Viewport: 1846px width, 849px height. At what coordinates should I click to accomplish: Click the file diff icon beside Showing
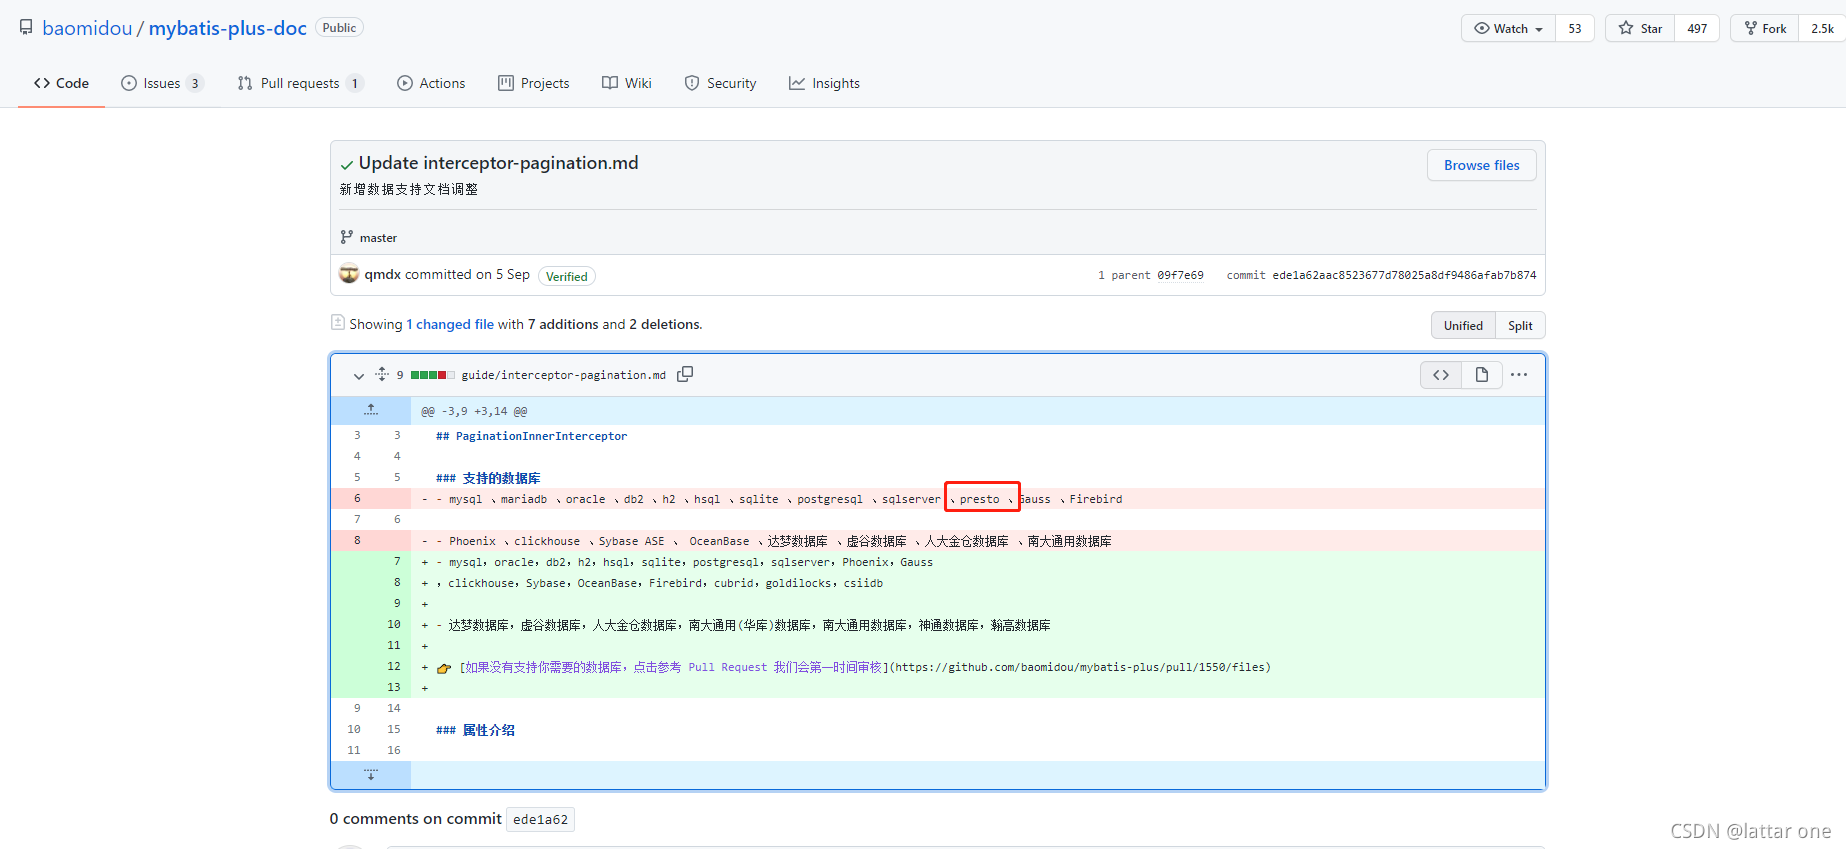(x=338, y=322)
